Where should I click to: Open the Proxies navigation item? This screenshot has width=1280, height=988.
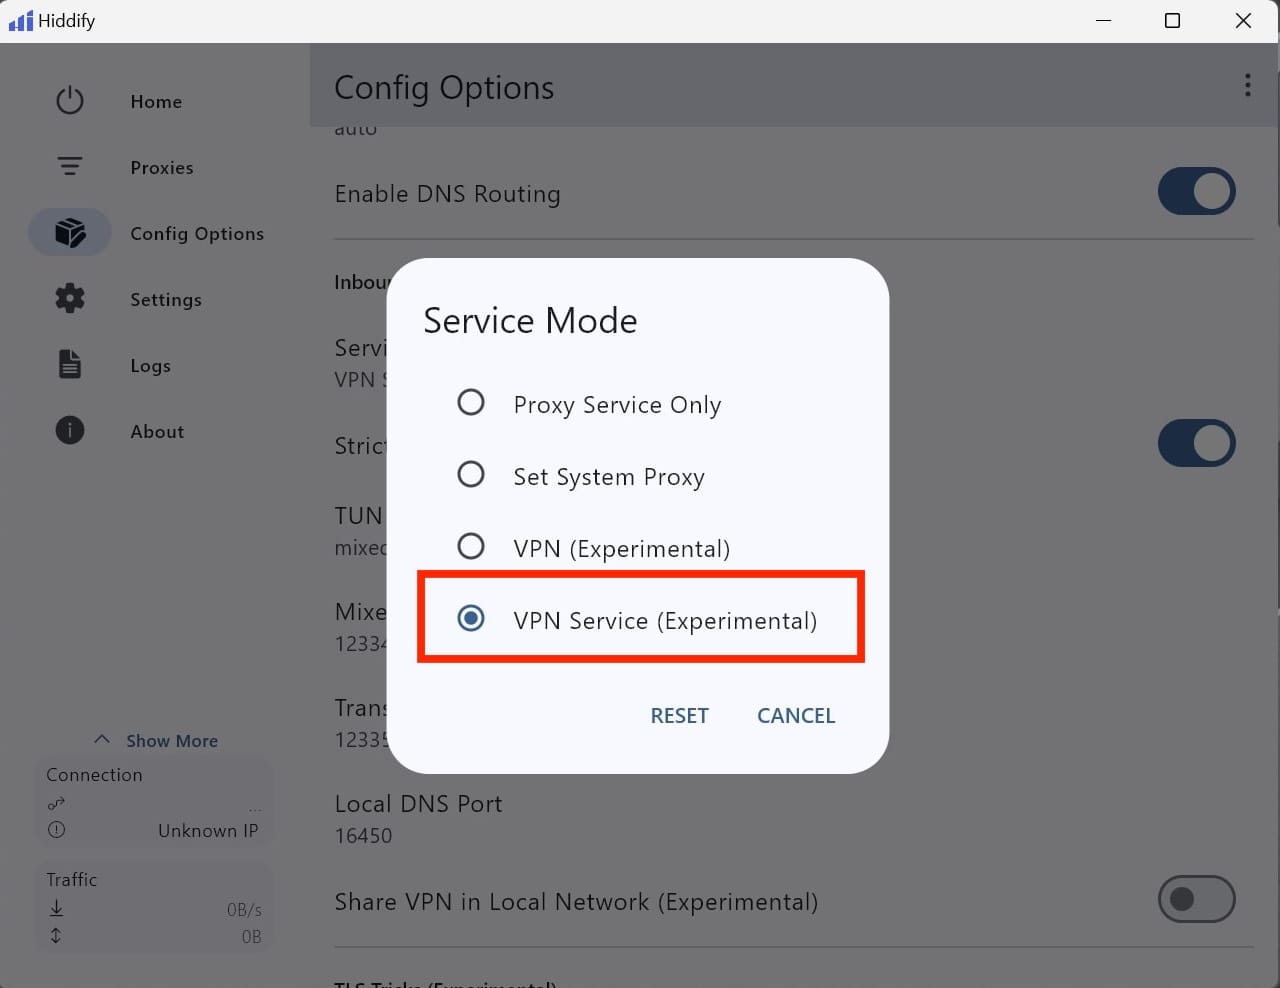point(162,168)
